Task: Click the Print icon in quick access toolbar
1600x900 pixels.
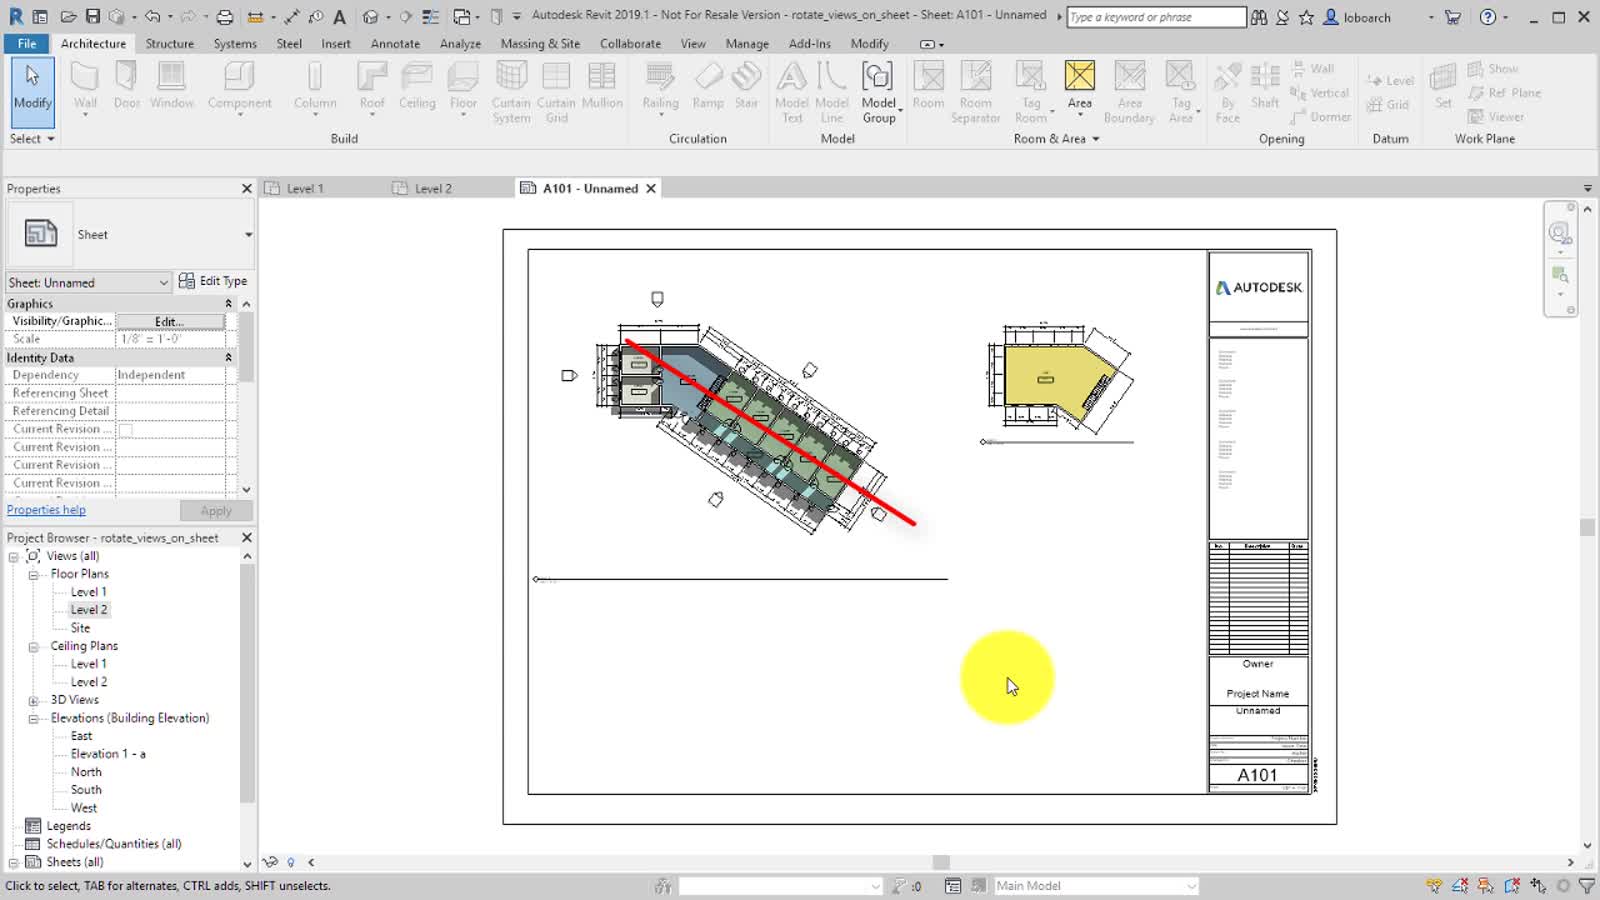Action: click(225, 17)
